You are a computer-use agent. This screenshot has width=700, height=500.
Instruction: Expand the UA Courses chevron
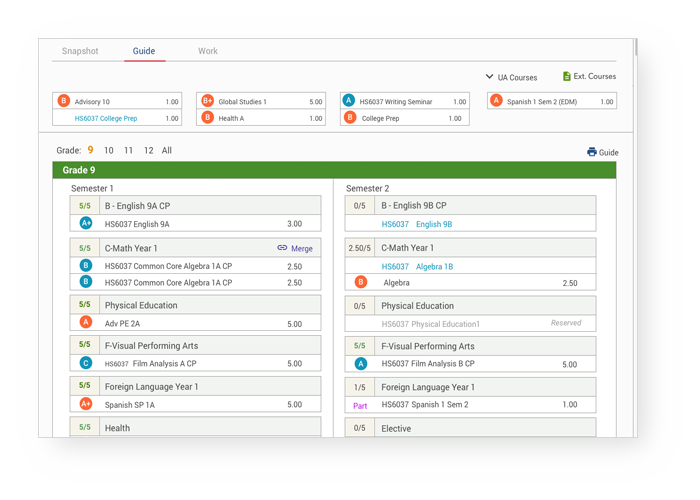(x=490, y=77)
